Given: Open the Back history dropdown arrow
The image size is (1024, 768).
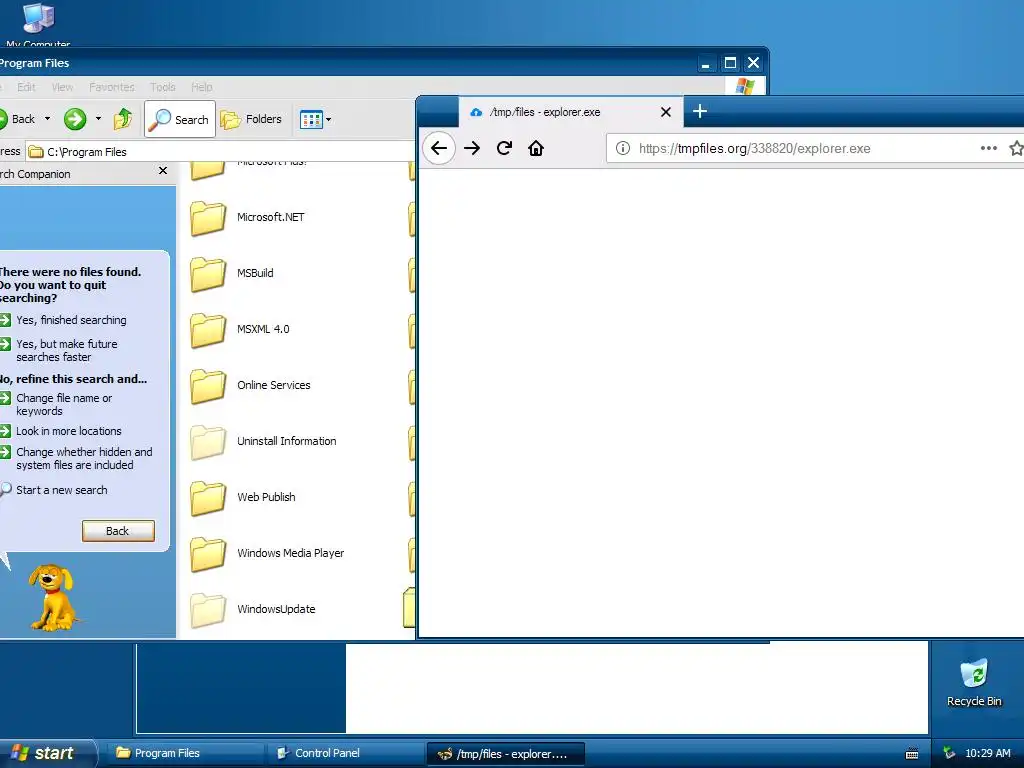Looking at the screenshot, I should (x=47, y=119).
